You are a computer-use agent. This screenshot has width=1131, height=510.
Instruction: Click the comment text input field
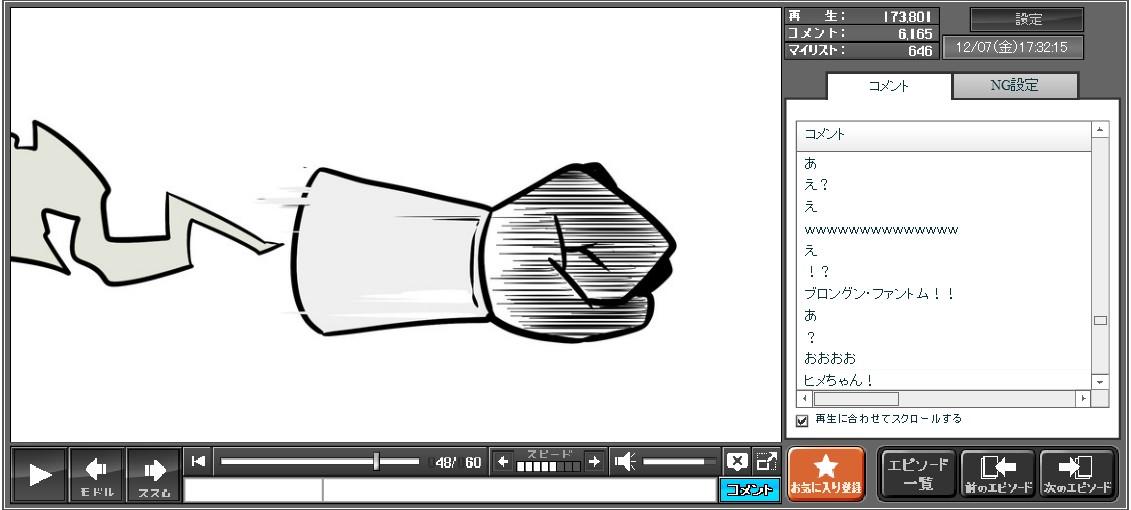[518, 490]
